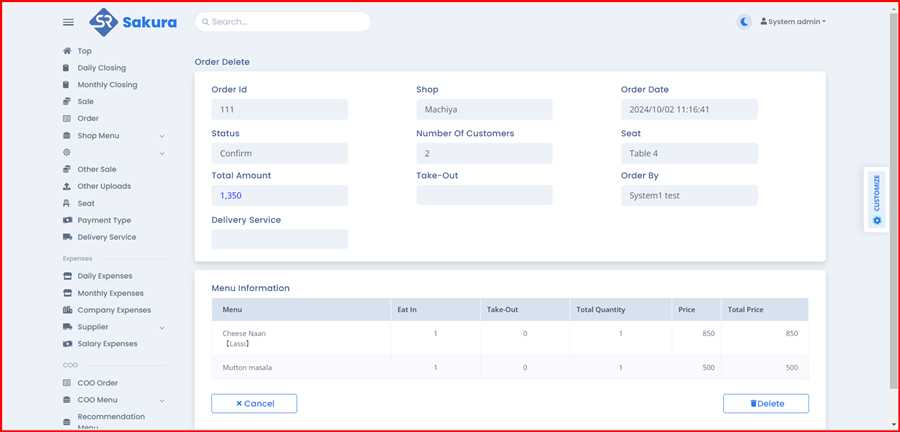The image size is (900, 432).
Task: Expand the Supplier submenu chevron
Action: pos(161,327)
